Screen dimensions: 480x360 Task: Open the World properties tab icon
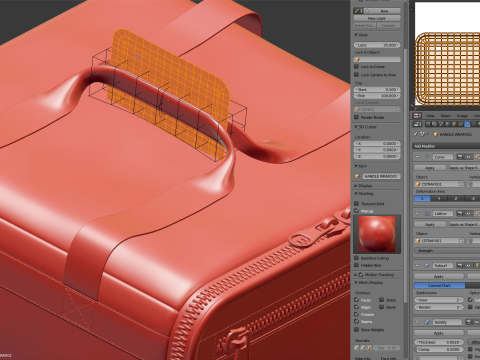447,124
